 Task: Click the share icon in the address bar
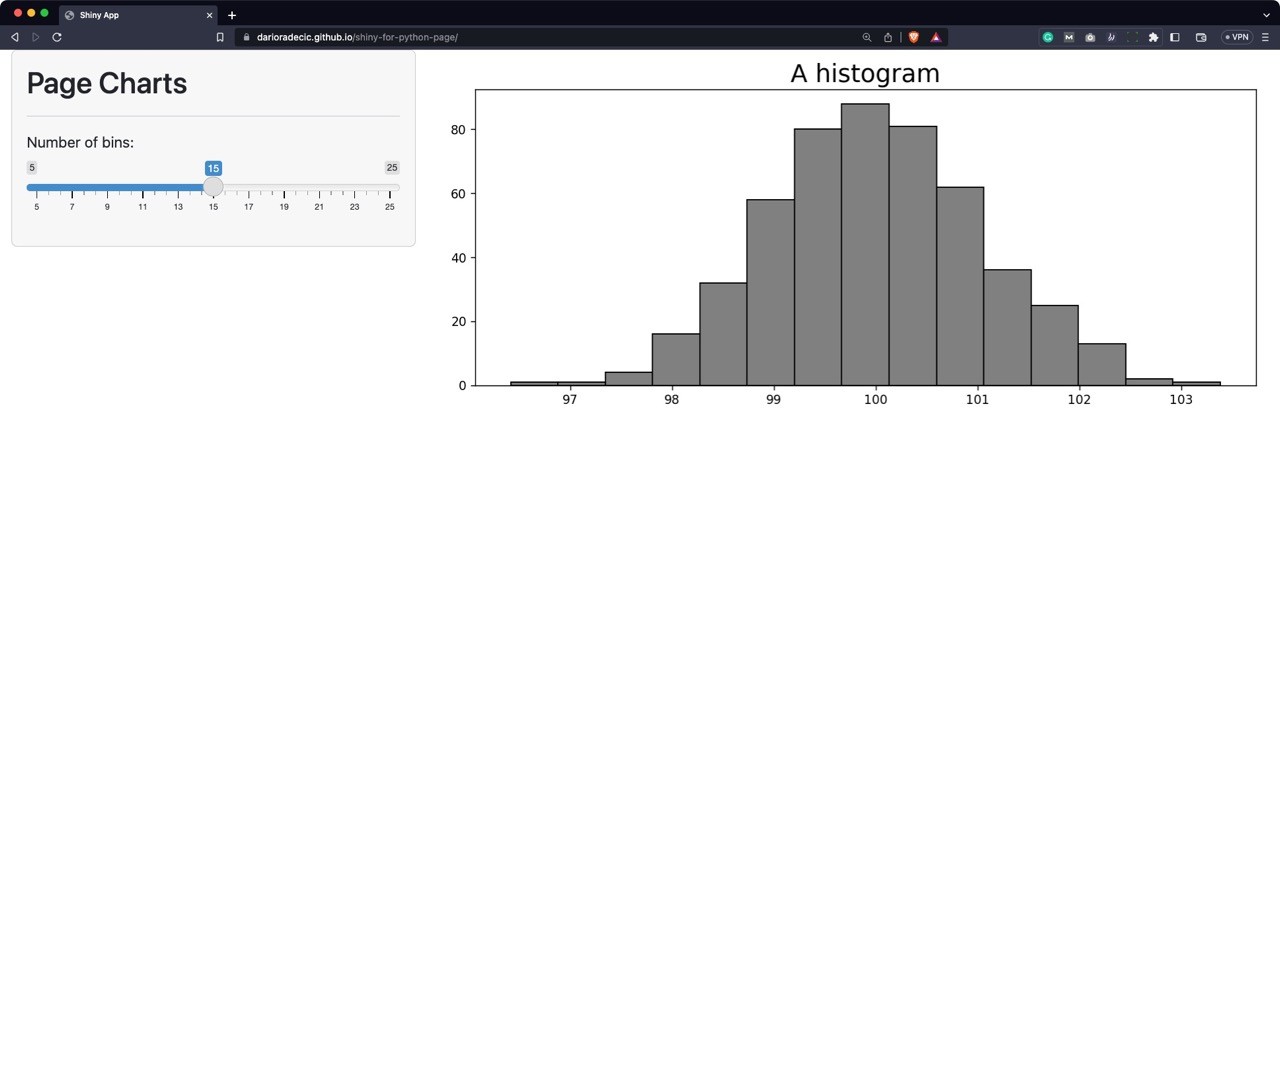888,37
